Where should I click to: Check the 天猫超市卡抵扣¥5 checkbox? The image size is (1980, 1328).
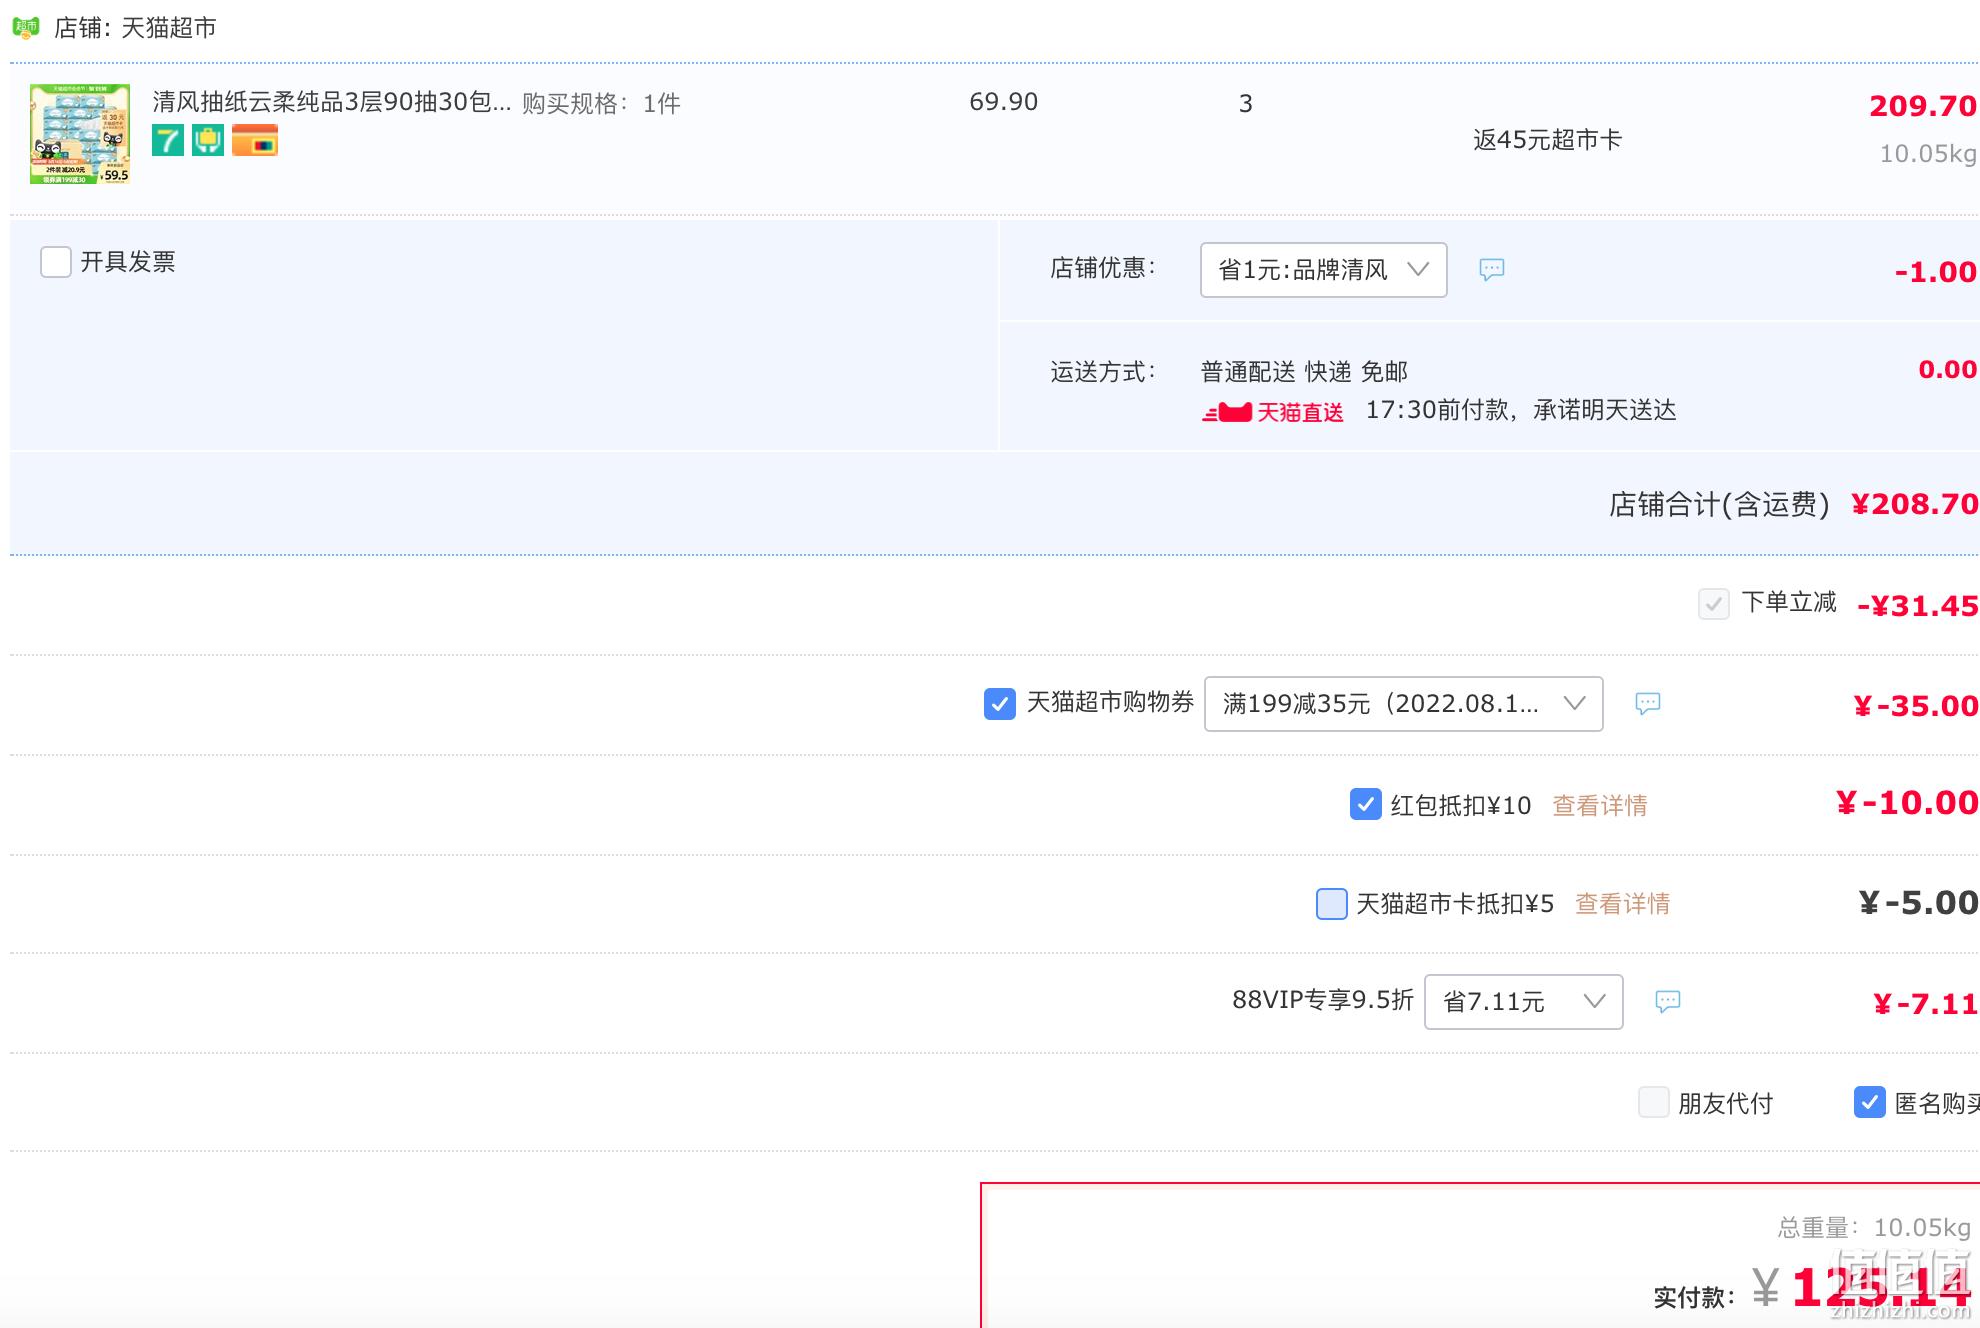(x=1332, y=904)
